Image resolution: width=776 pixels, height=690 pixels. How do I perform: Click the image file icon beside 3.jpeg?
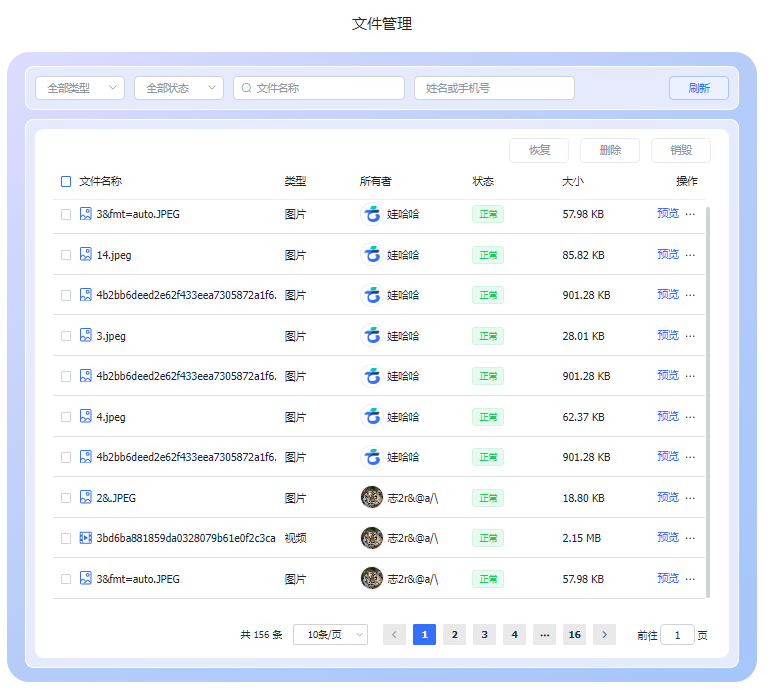pos(86,336)
